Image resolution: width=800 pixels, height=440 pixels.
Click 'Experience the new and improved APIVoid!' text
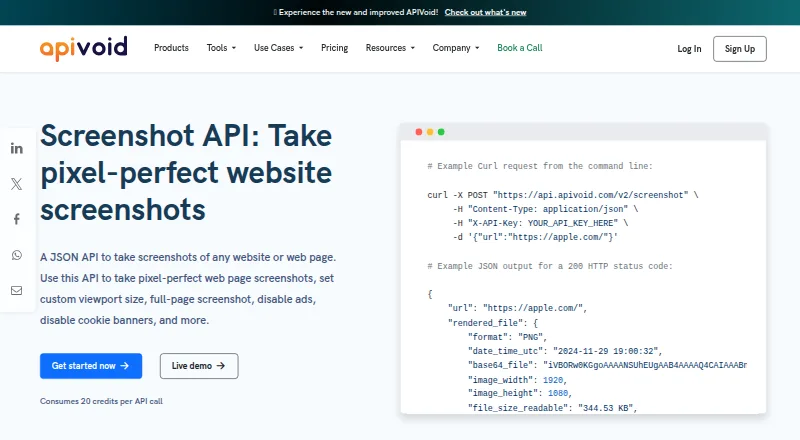(x=358, y=12)
